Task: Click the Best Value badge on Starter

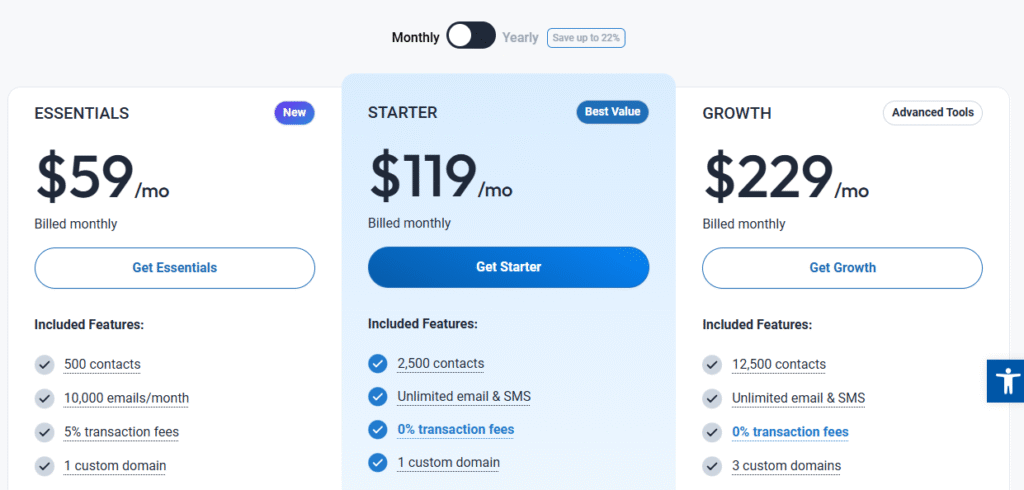Action: click(x=612, y=112)
